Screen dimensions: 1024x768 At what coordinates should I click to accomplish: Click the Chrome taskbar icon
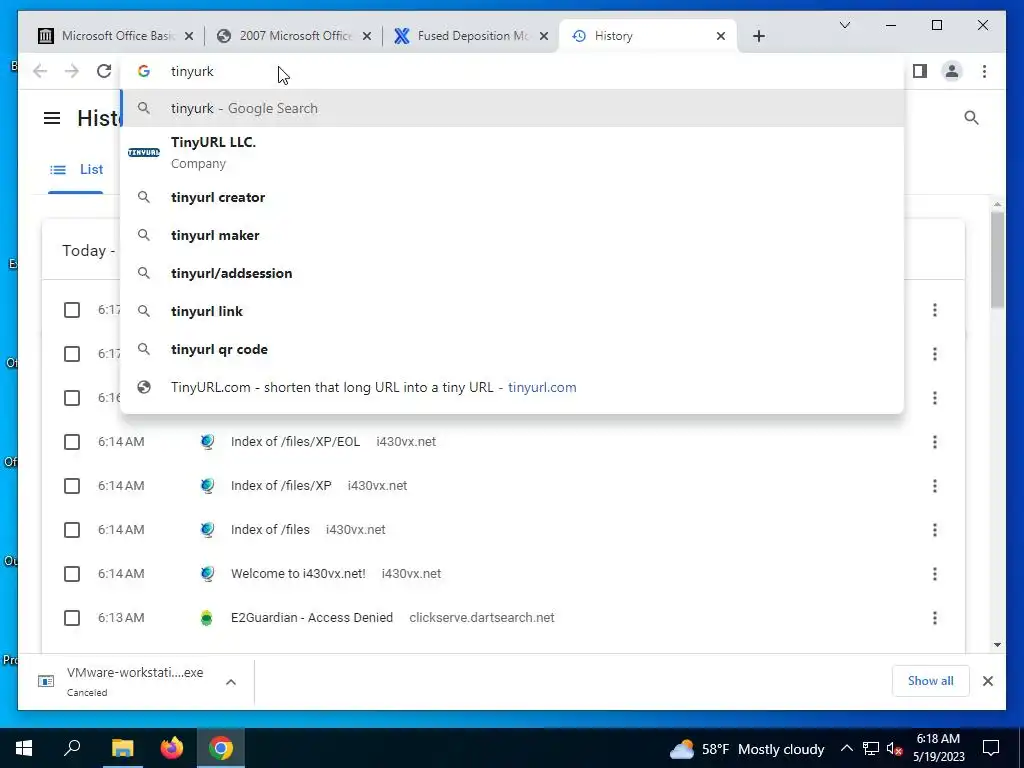(x=221, y=748)
